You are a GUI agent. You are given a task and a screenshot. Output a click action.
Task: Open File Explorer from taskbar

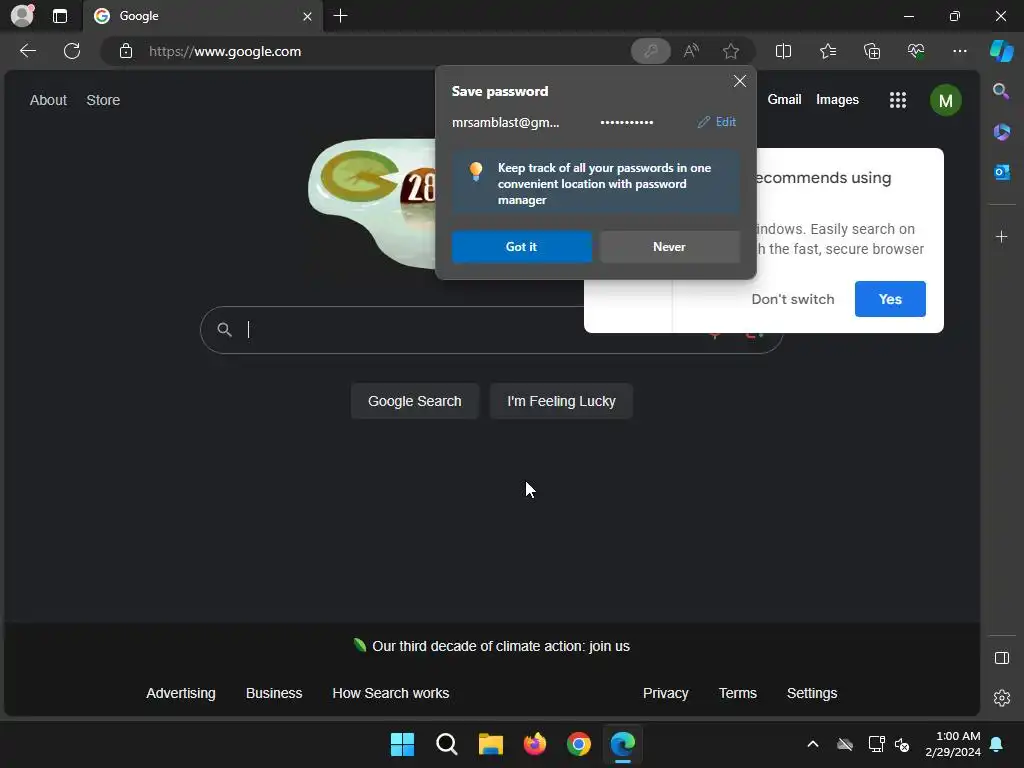(x=490, y=744)
